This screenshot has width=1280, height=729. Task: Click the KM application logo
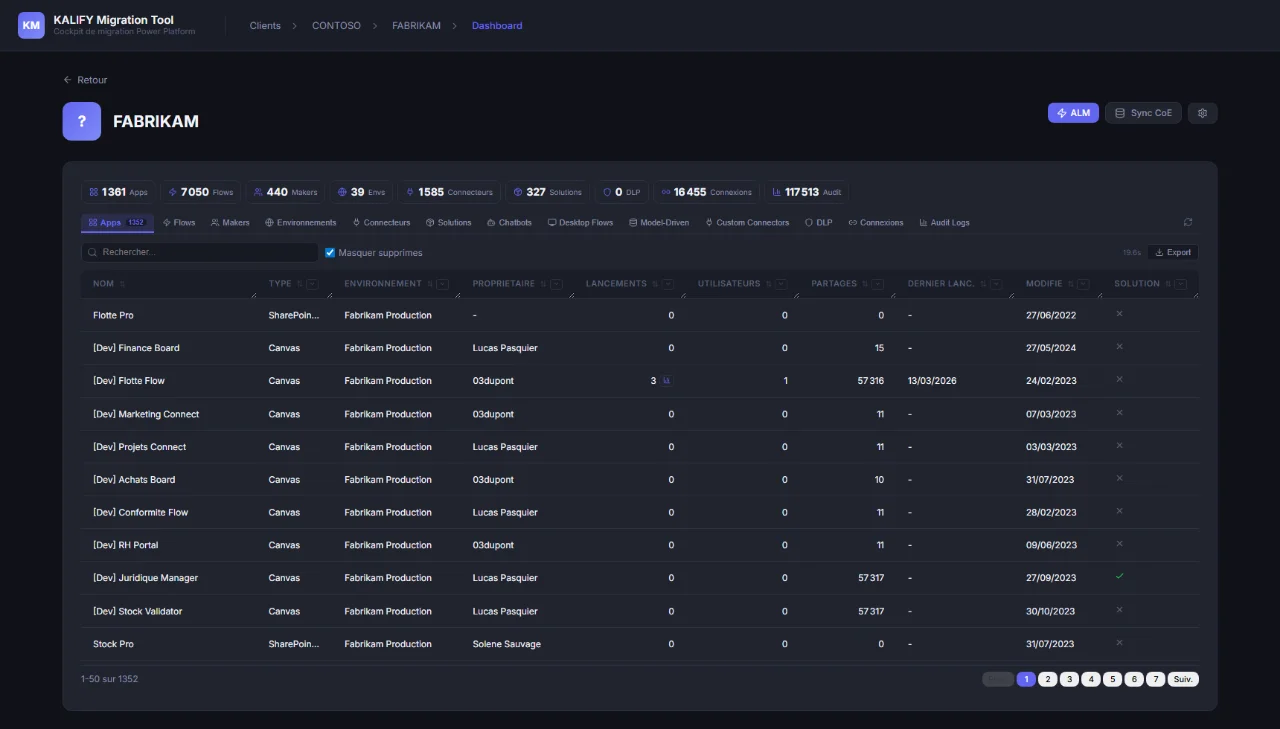point(31,25)
